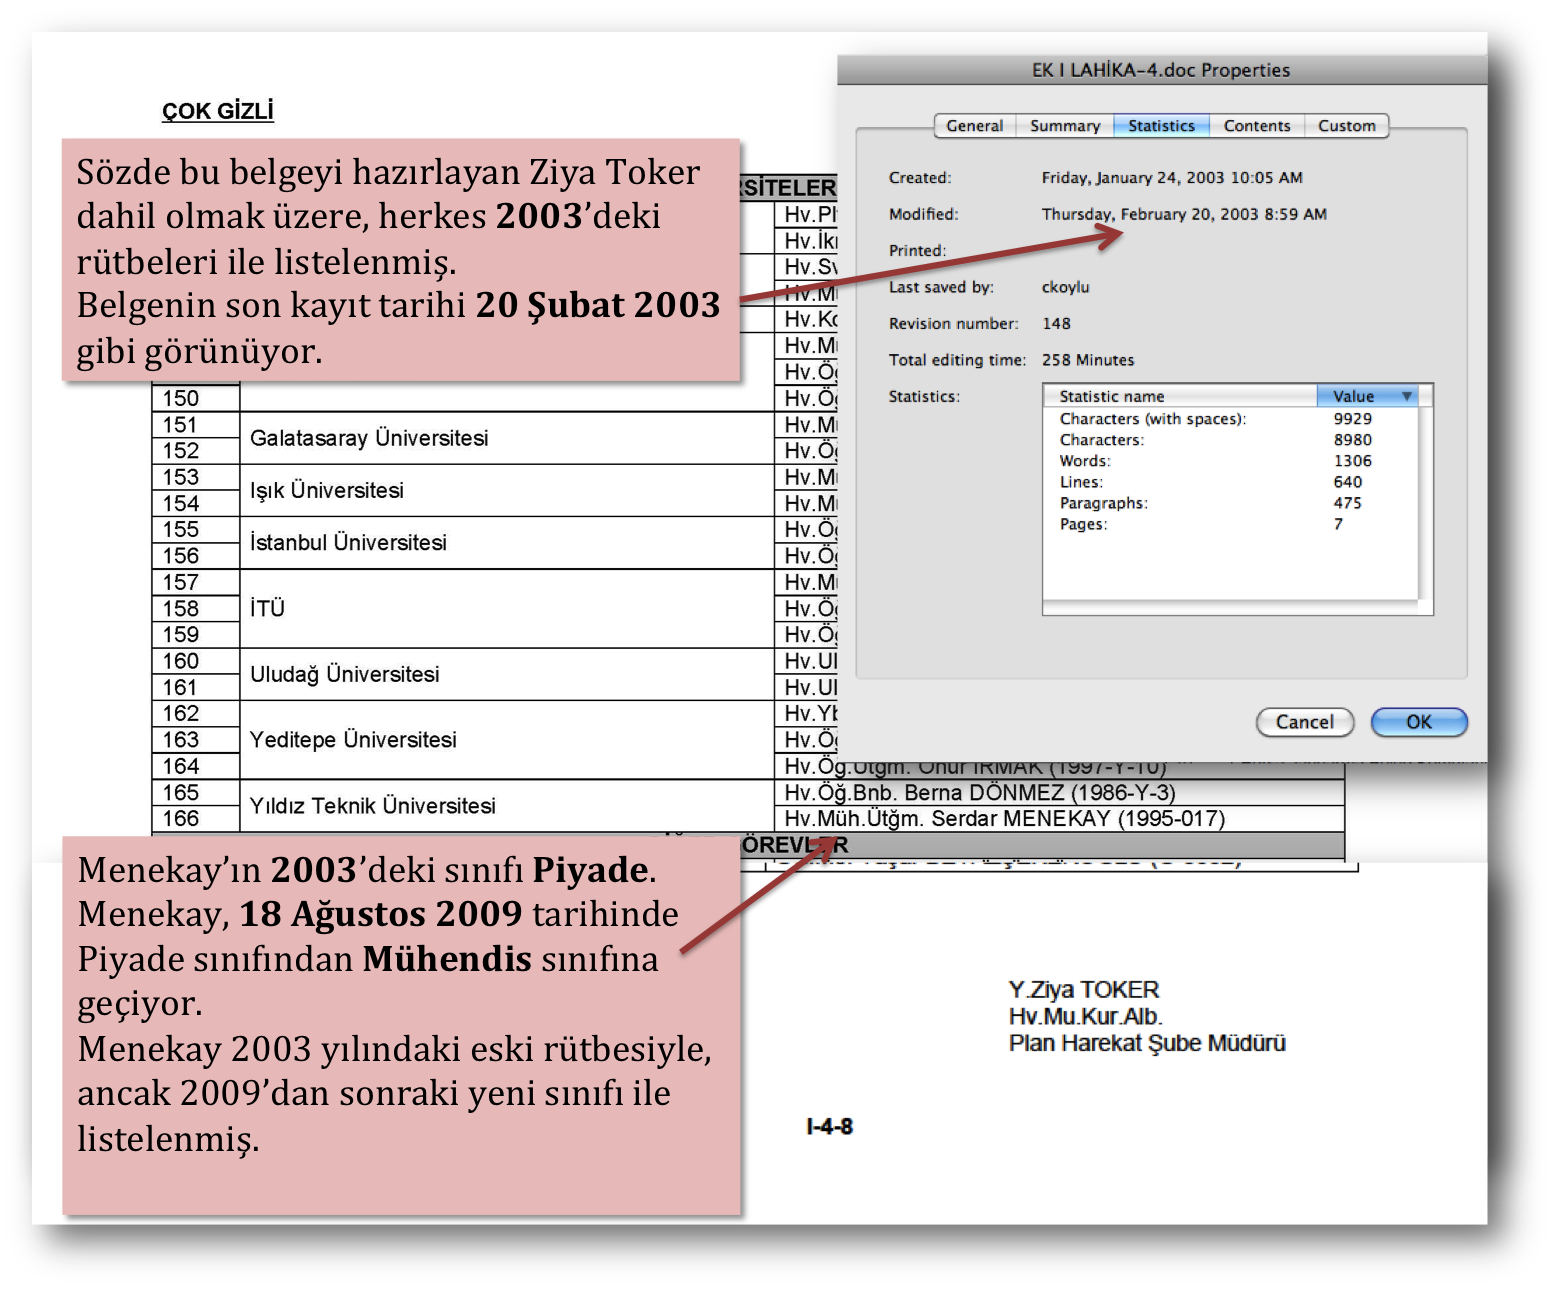
Task: Go to the Contents tab
Action: pos(1256,126)
